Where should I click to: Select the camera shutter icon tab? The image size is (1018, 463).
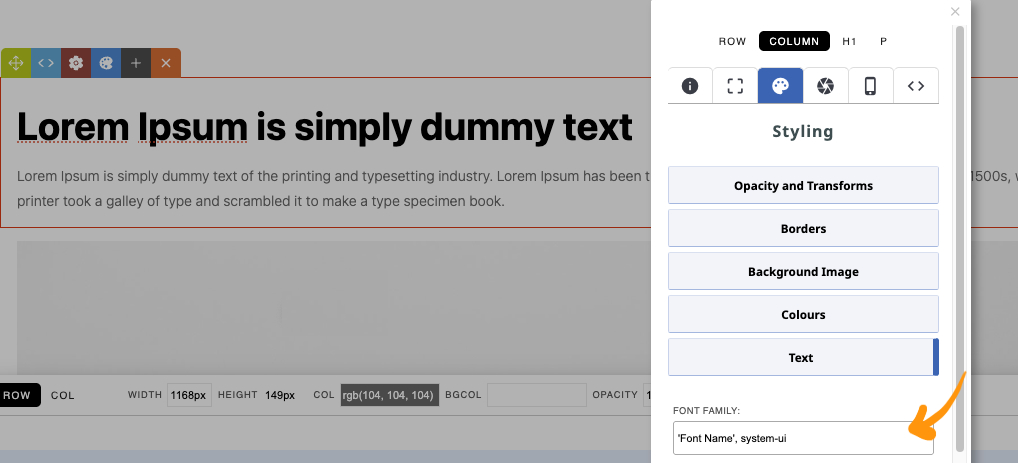click(x=825, y=86)
